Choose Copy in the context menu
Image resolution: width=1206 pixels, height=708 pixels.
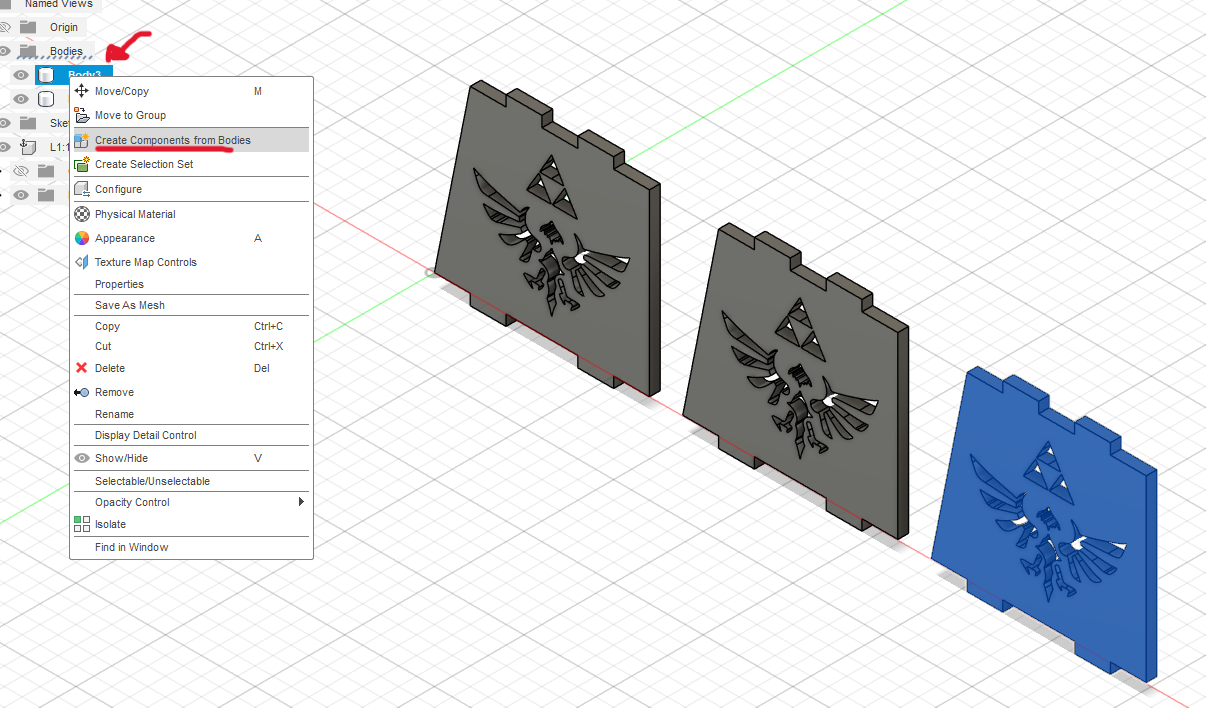coord(191,326)
